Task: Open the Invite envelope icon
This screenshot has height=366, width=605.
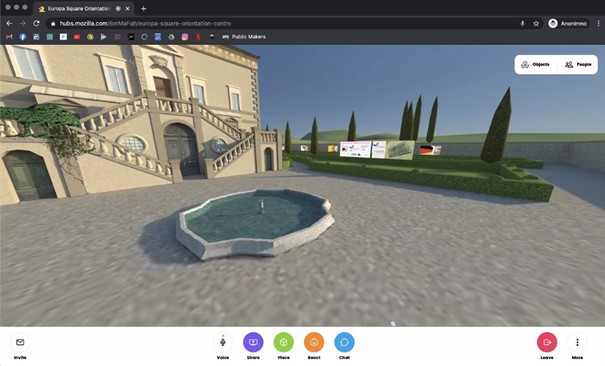Action: [20, 342]
